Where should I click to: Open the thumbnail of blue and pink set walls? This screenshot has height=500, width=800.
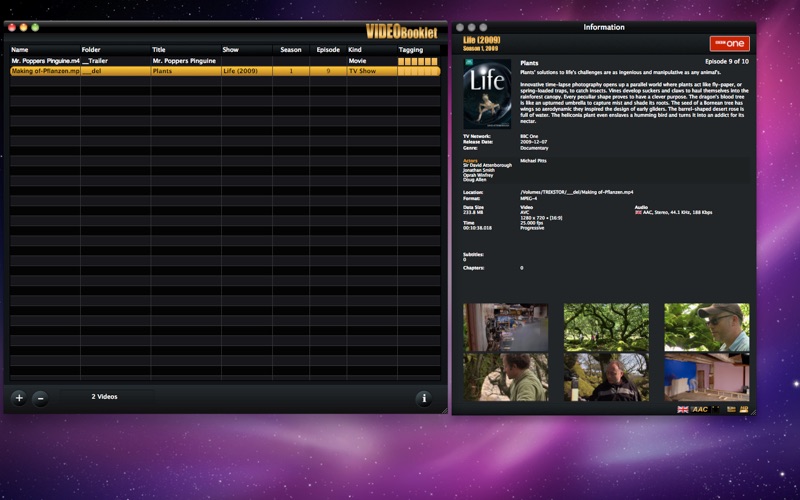pos(707,377)
